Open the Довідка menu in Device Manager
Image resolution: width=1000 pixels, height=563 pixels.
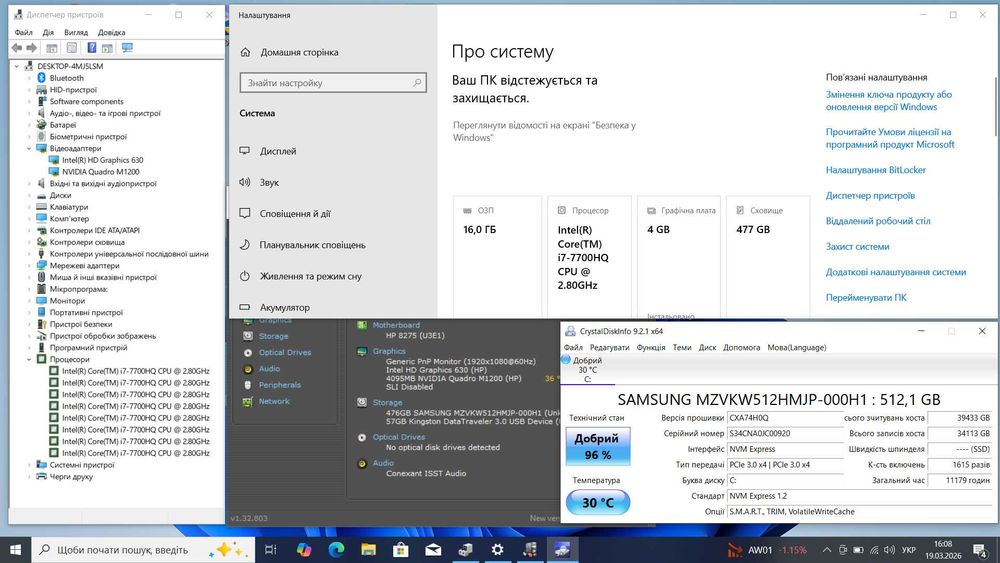(112, 33)
